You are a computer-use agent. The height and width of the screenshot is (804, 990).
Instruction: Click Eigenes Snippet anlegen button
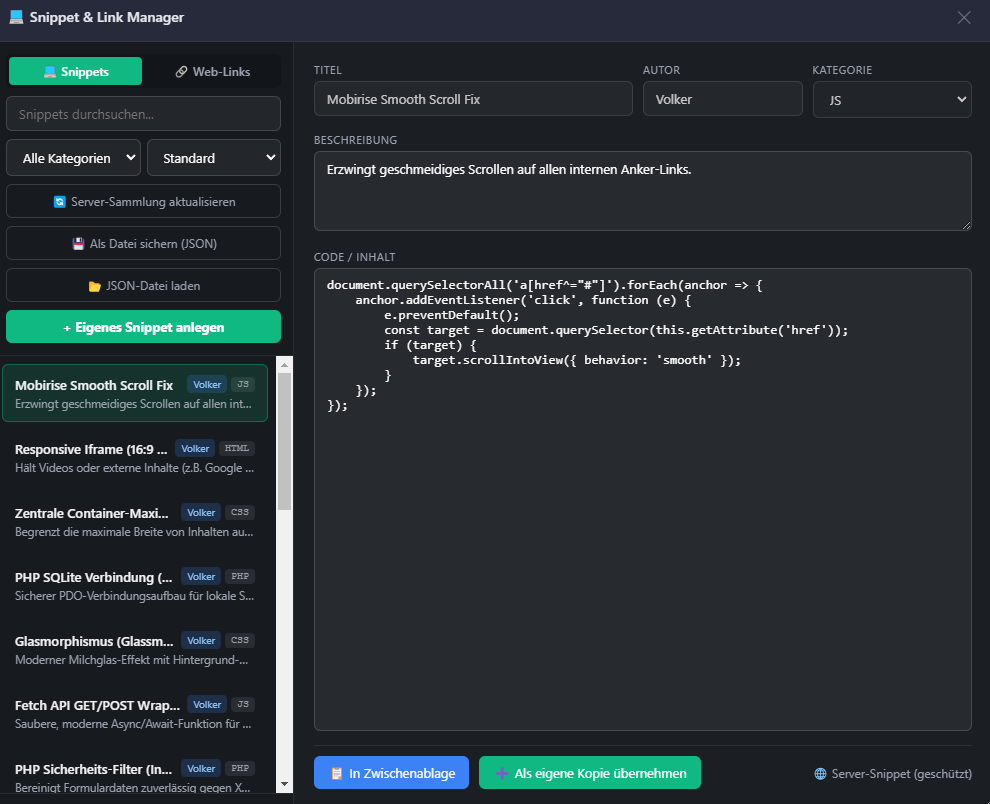tap(143, 327)
